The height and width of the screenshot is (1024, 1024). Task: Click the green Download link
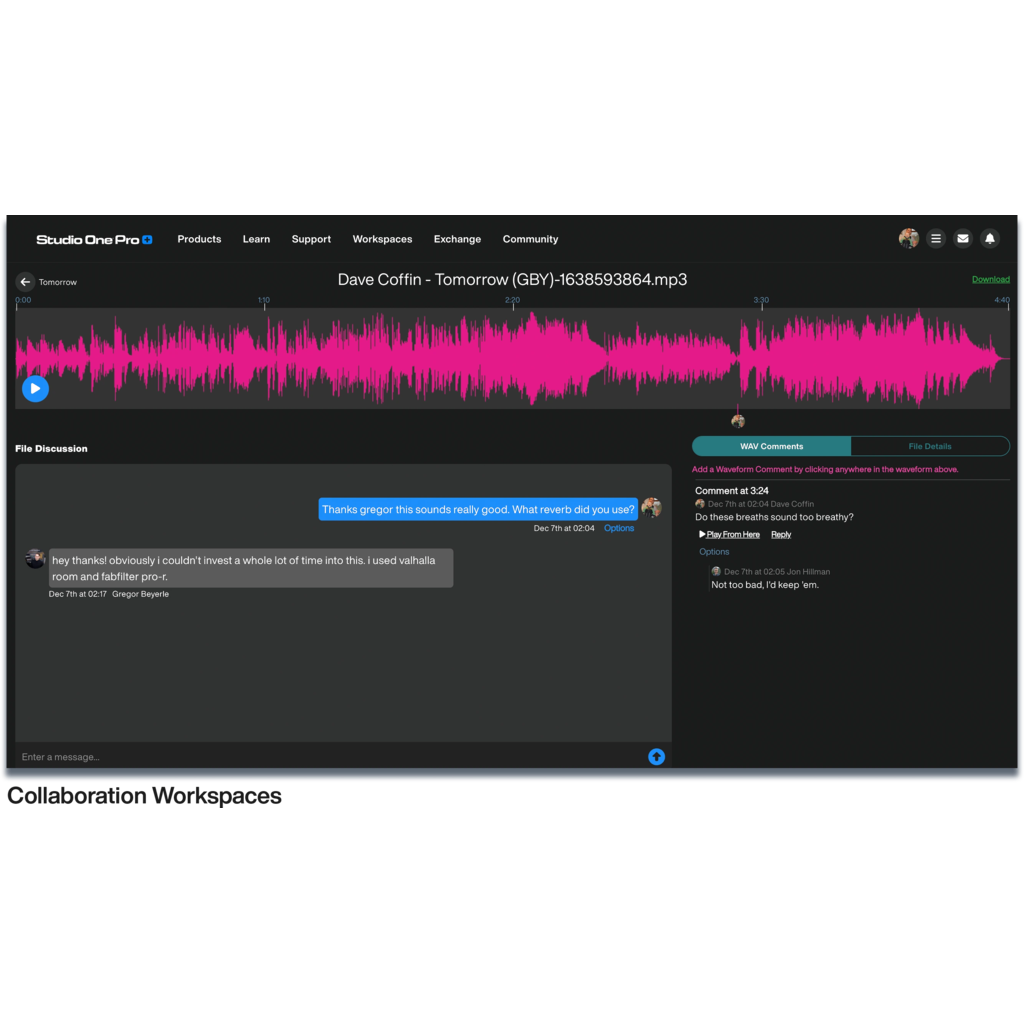[x=990, y=280]
